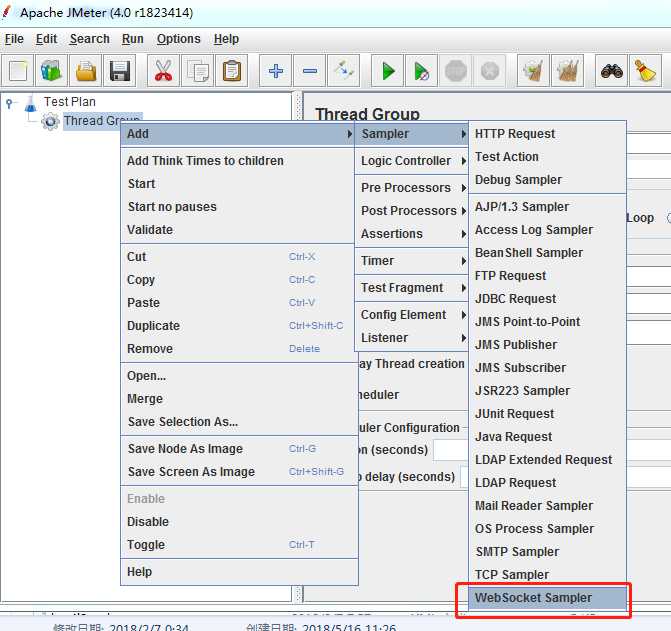671x631 pixels.
Task: Expand the Test Fragment submenu
Action: [x=412, y=288]
